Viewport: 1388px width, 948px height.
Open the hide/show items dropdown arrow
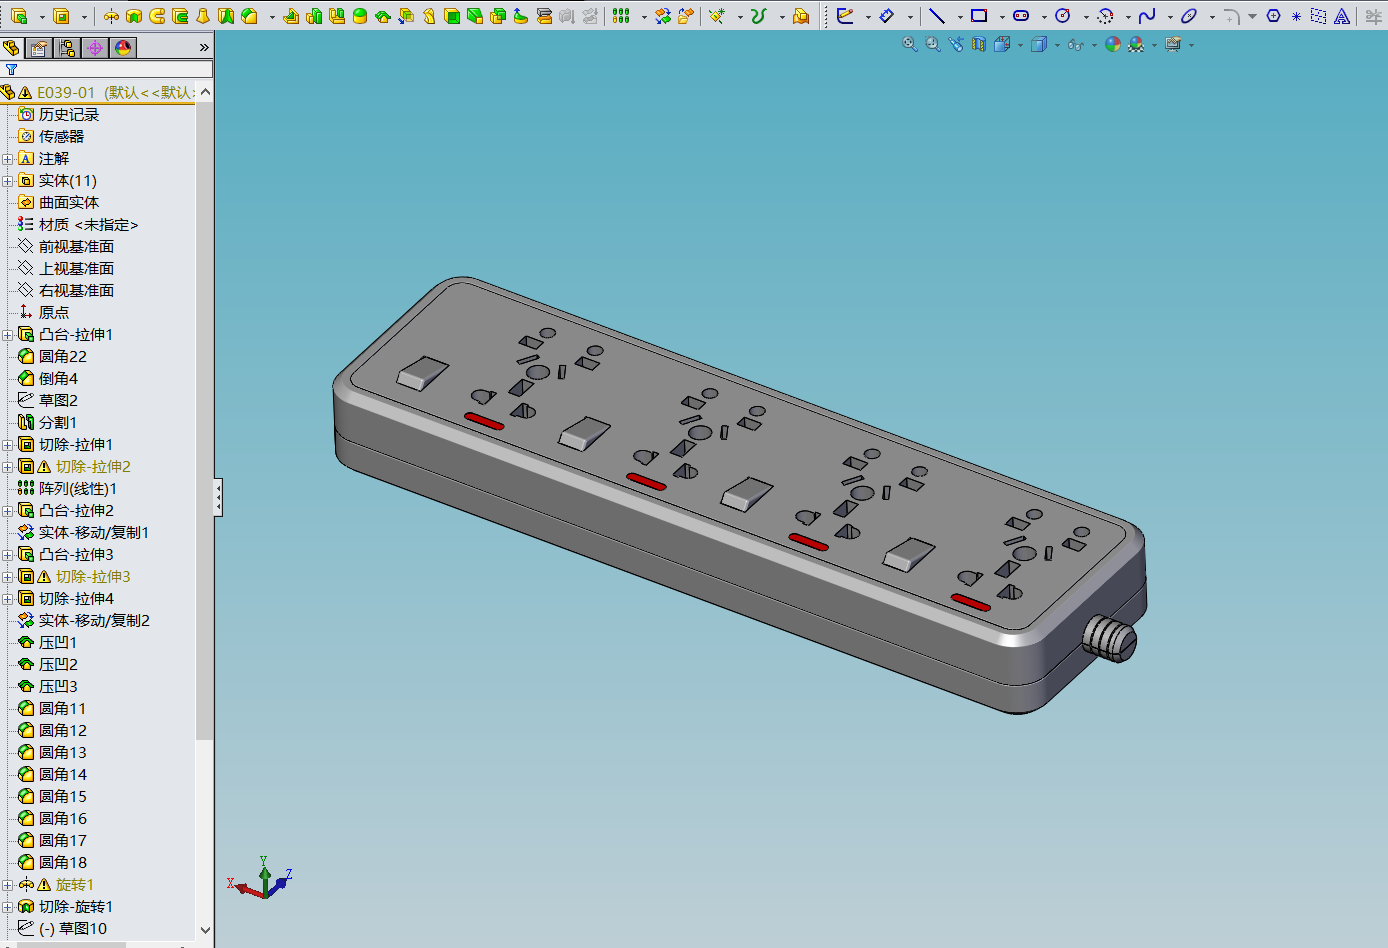tap(1094, 45)
